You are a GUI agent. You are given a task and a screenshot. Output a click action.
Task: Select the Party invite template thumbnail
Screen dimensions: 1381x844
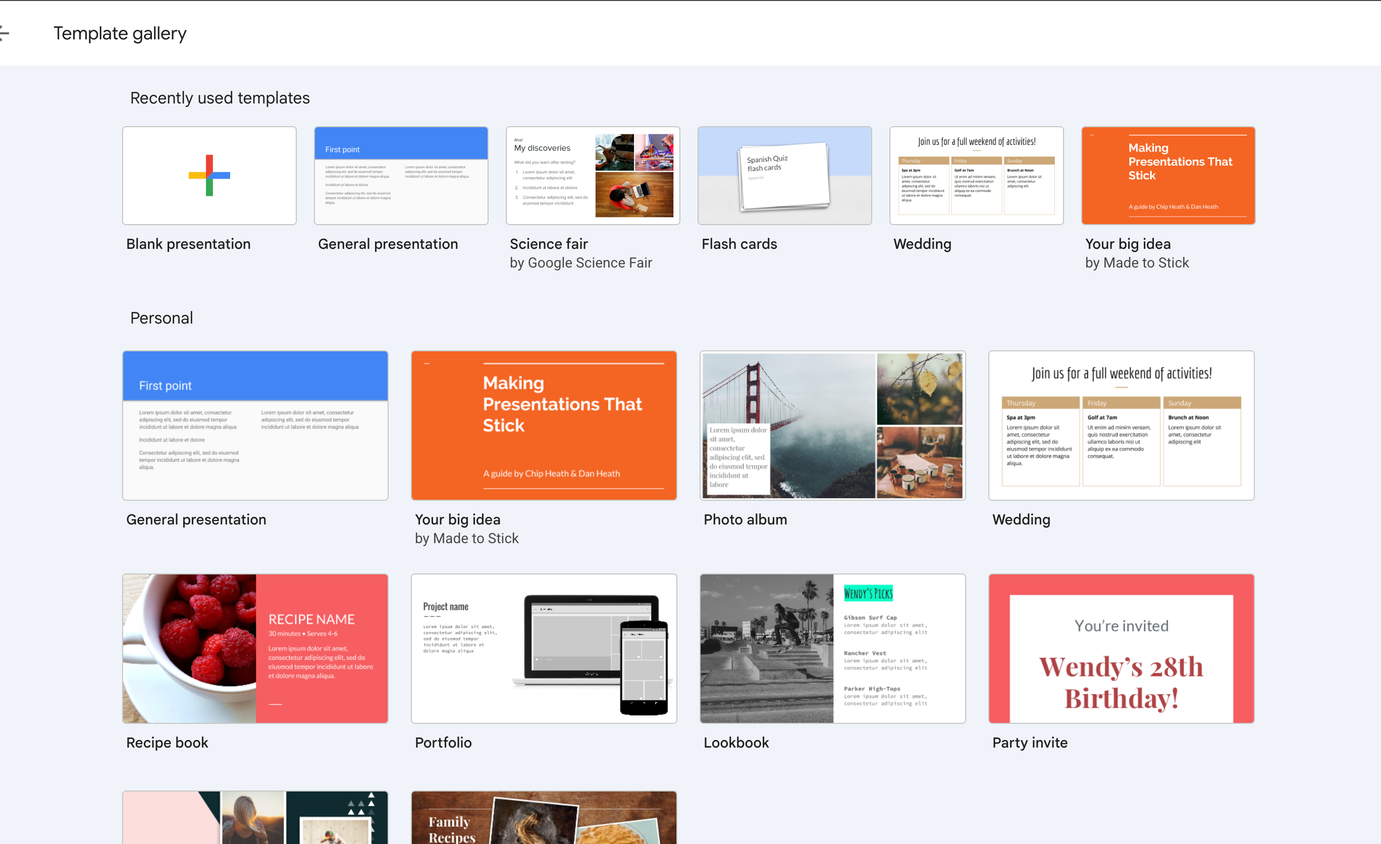[x=1121, y=648]
